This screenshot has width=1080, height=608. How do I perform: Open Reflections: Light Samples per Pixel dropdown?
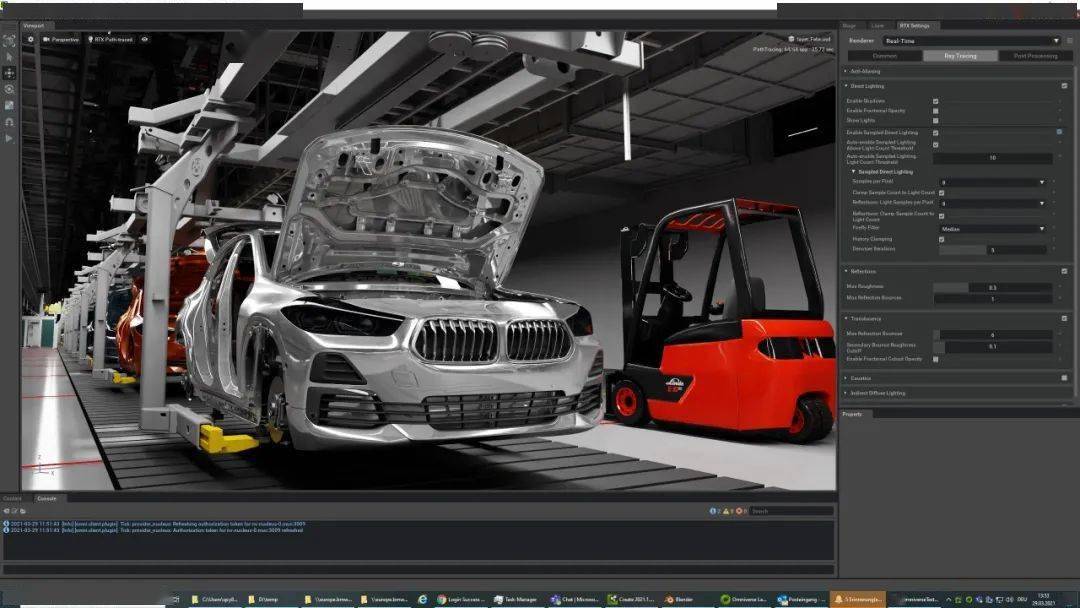point(993,203)
